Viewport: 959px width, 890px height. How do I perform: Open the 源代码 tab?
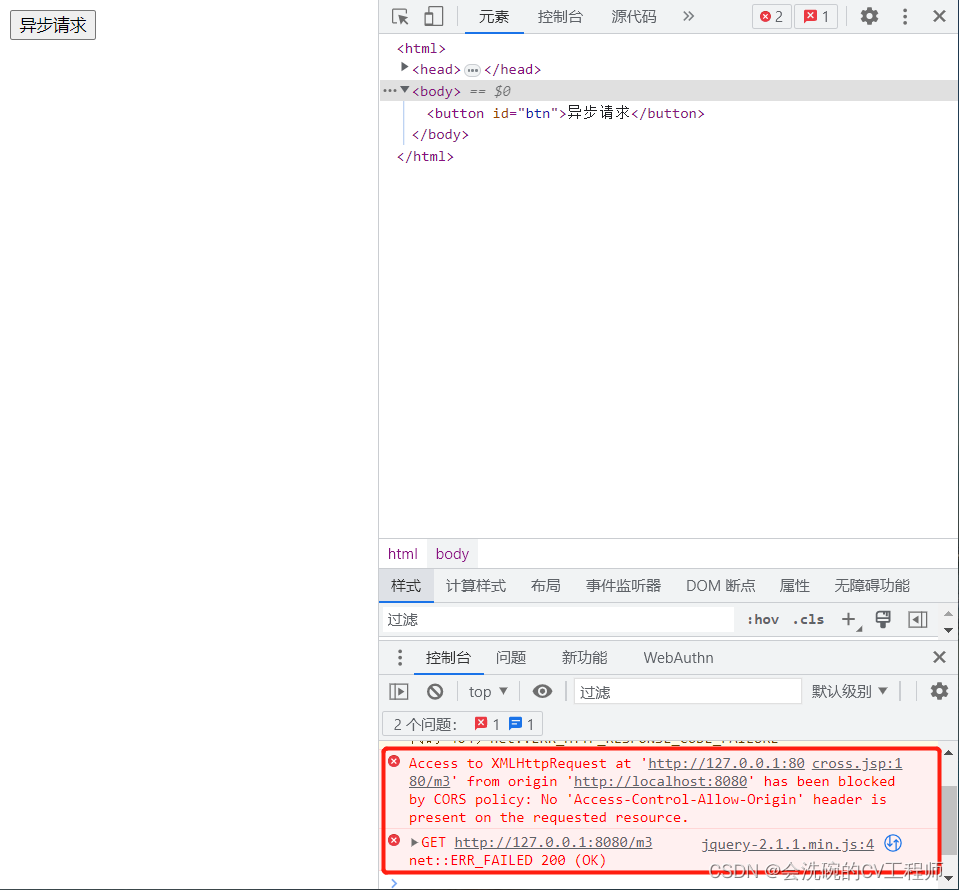(634, 17)
